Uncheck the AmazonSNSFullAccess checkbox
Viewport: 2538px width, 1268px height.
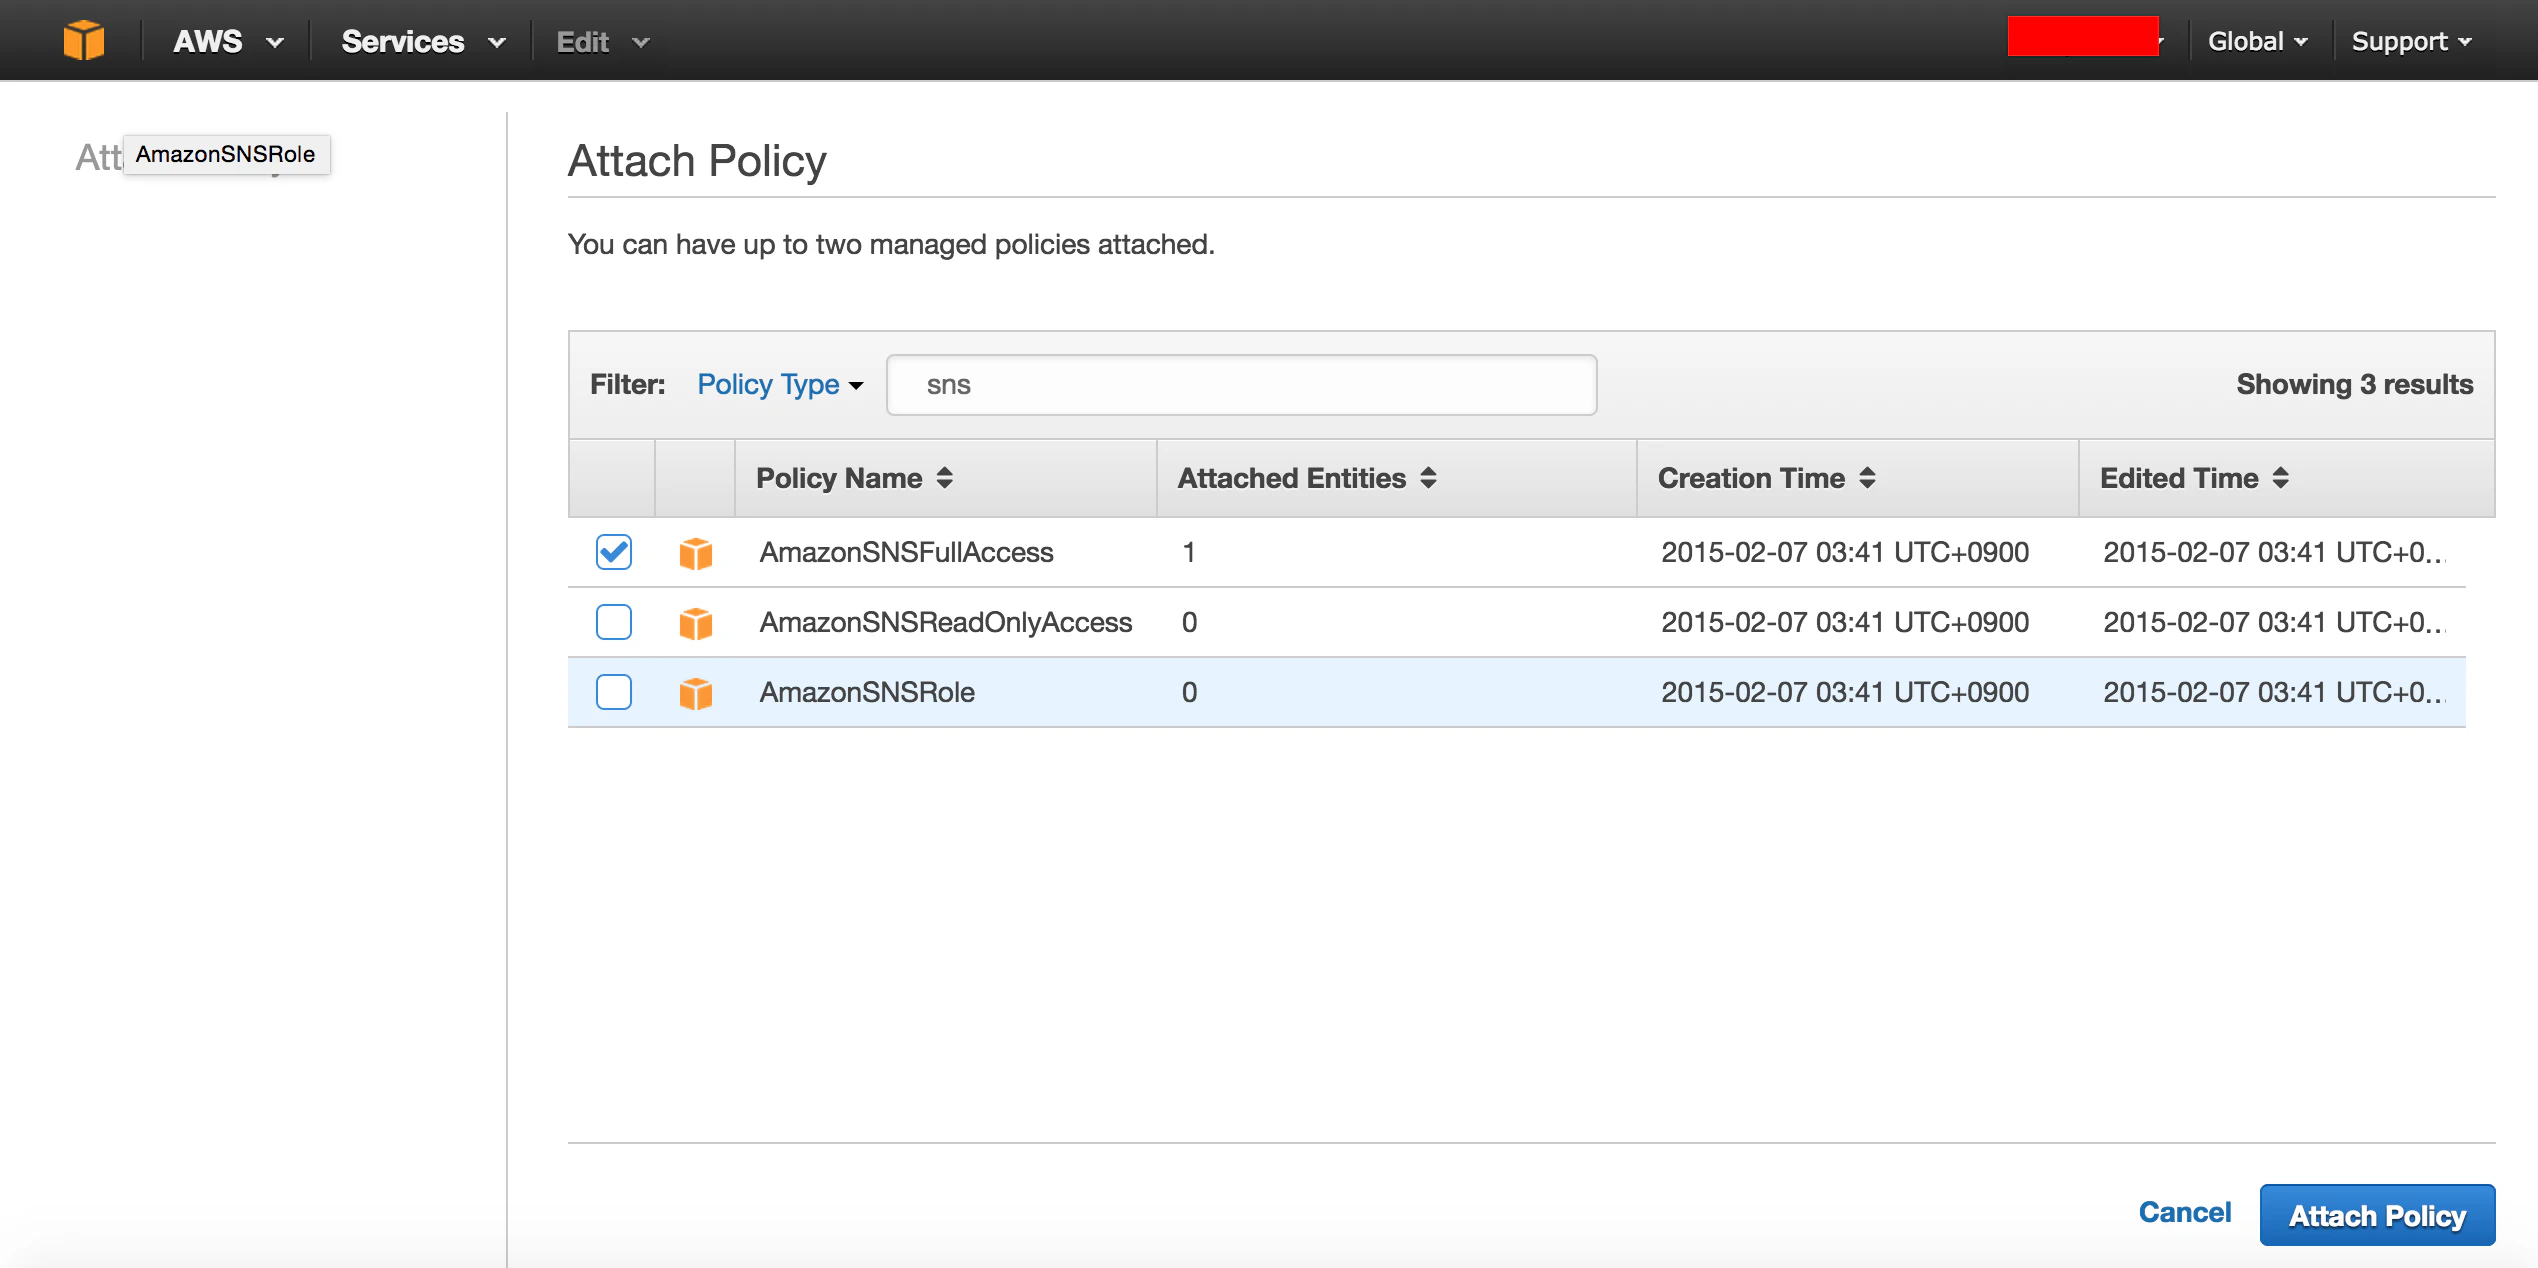(614, 552)
